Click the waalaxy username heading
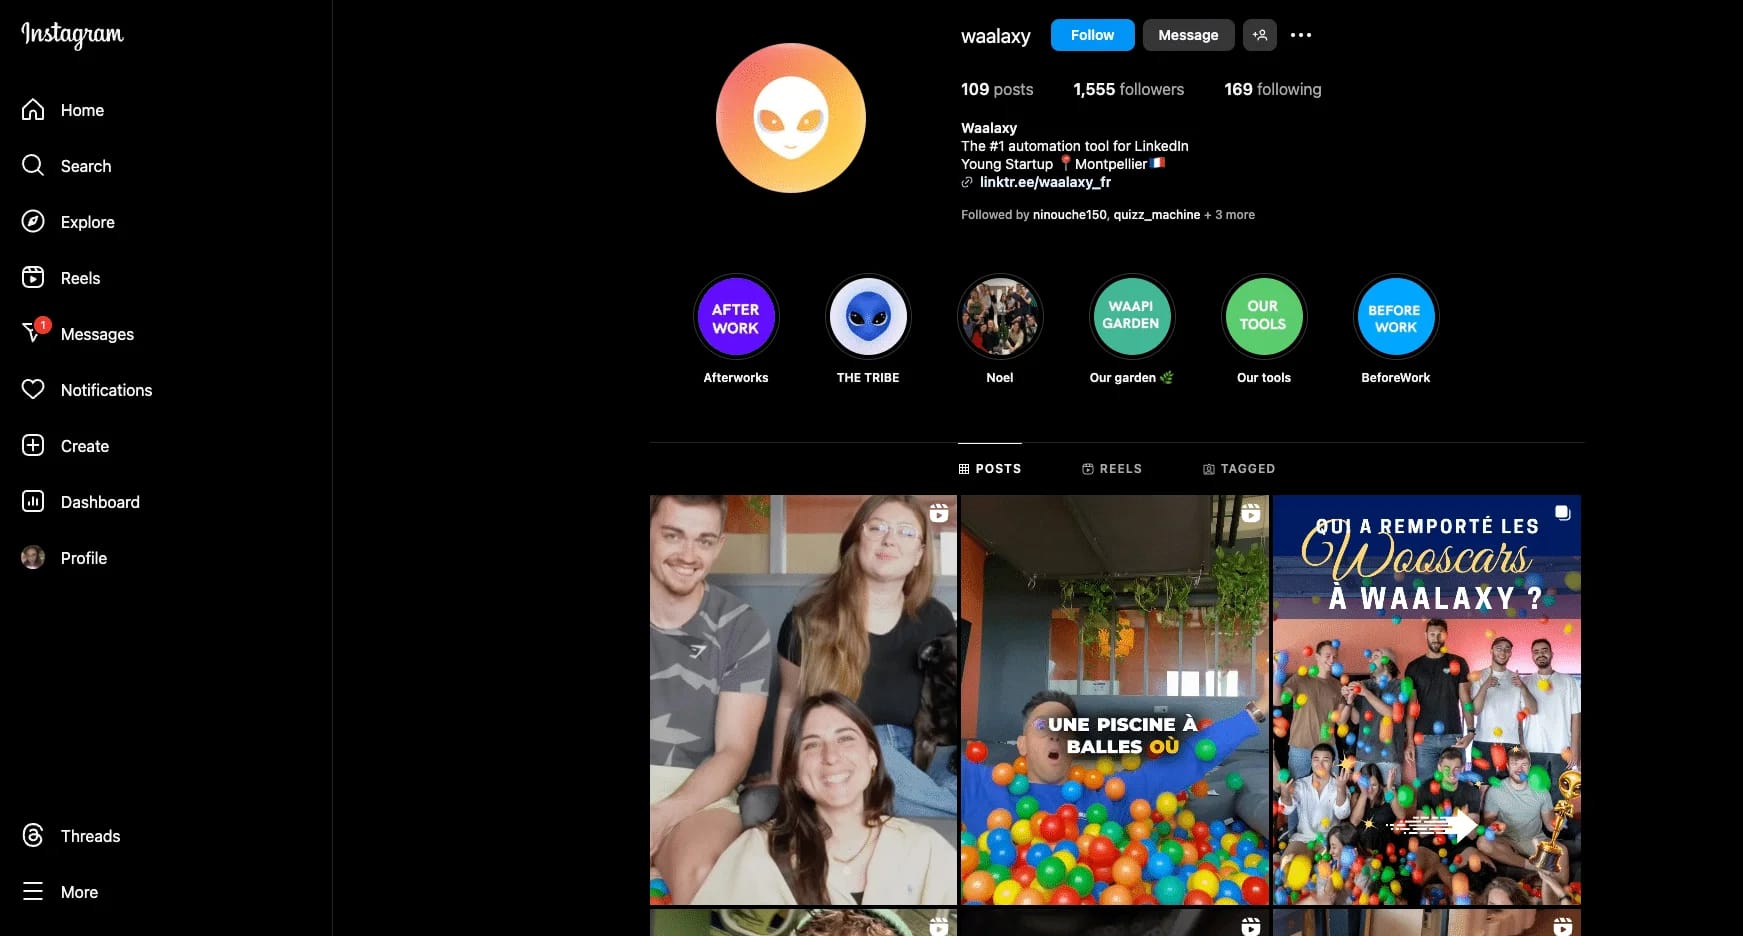 [995, 36]
